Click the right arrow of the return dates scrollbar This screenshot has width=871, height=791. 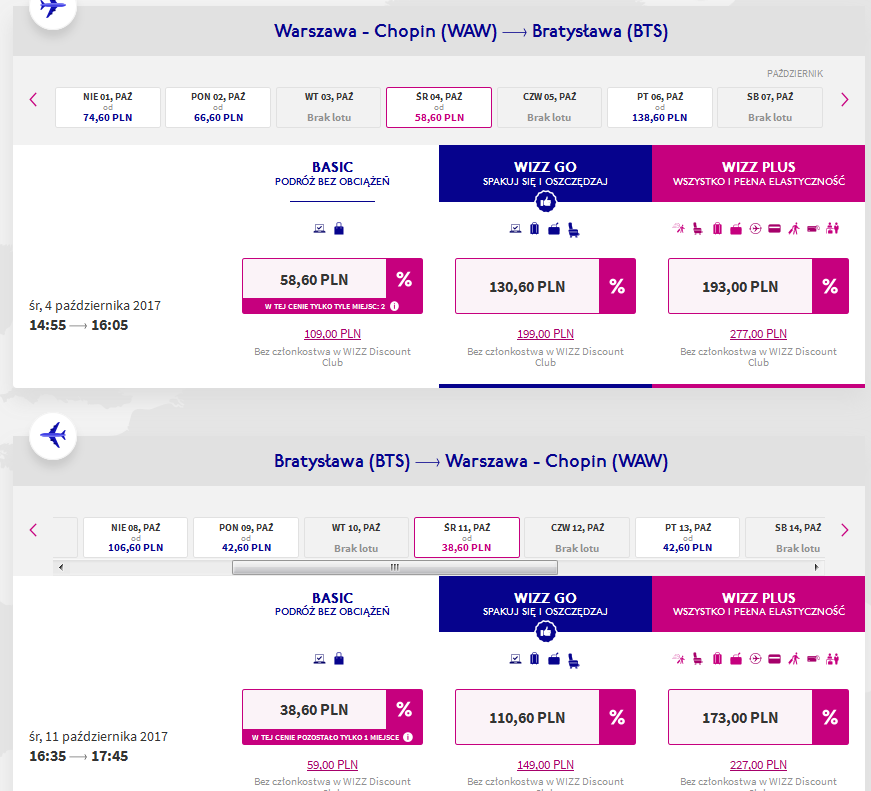(817, 567)
